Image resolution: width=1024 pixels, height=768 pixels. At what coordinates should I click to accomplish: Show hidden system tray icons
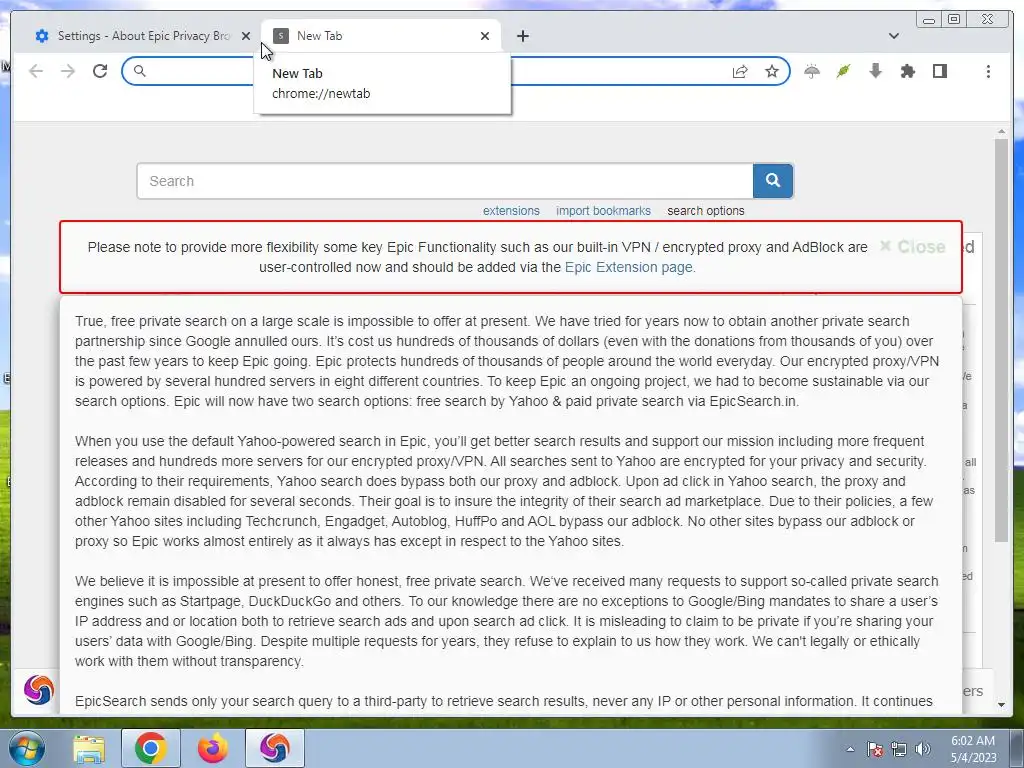pyautogui.click(x=850, y=749)
